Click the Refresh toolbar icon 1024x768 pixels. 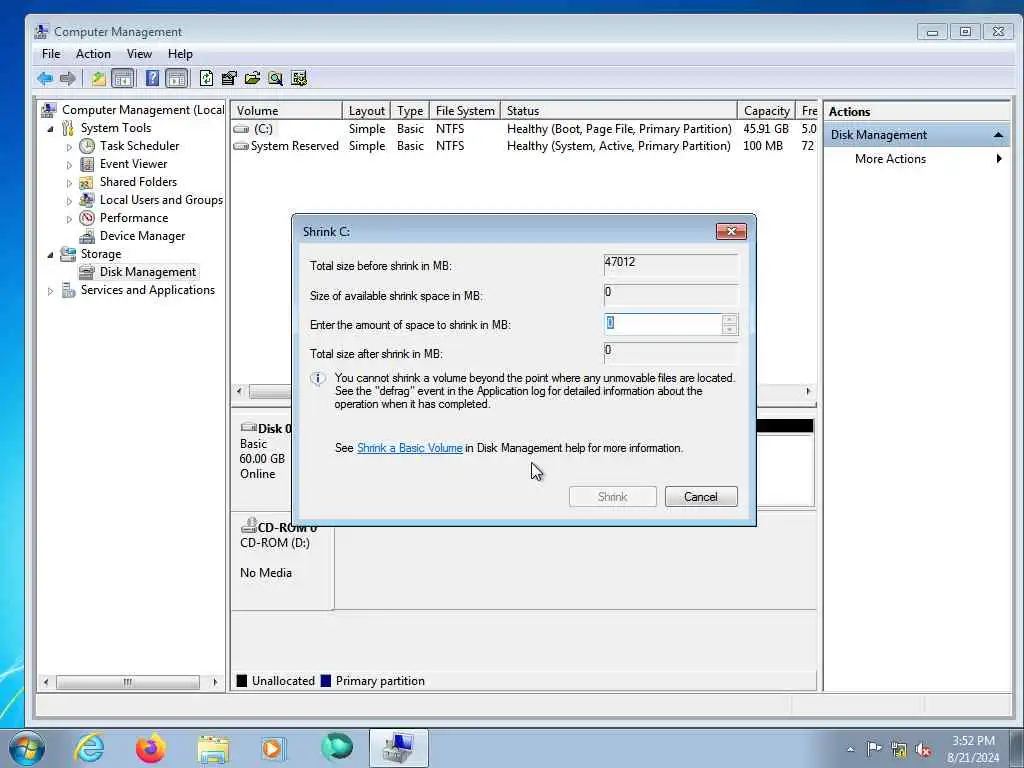(206, 79)
